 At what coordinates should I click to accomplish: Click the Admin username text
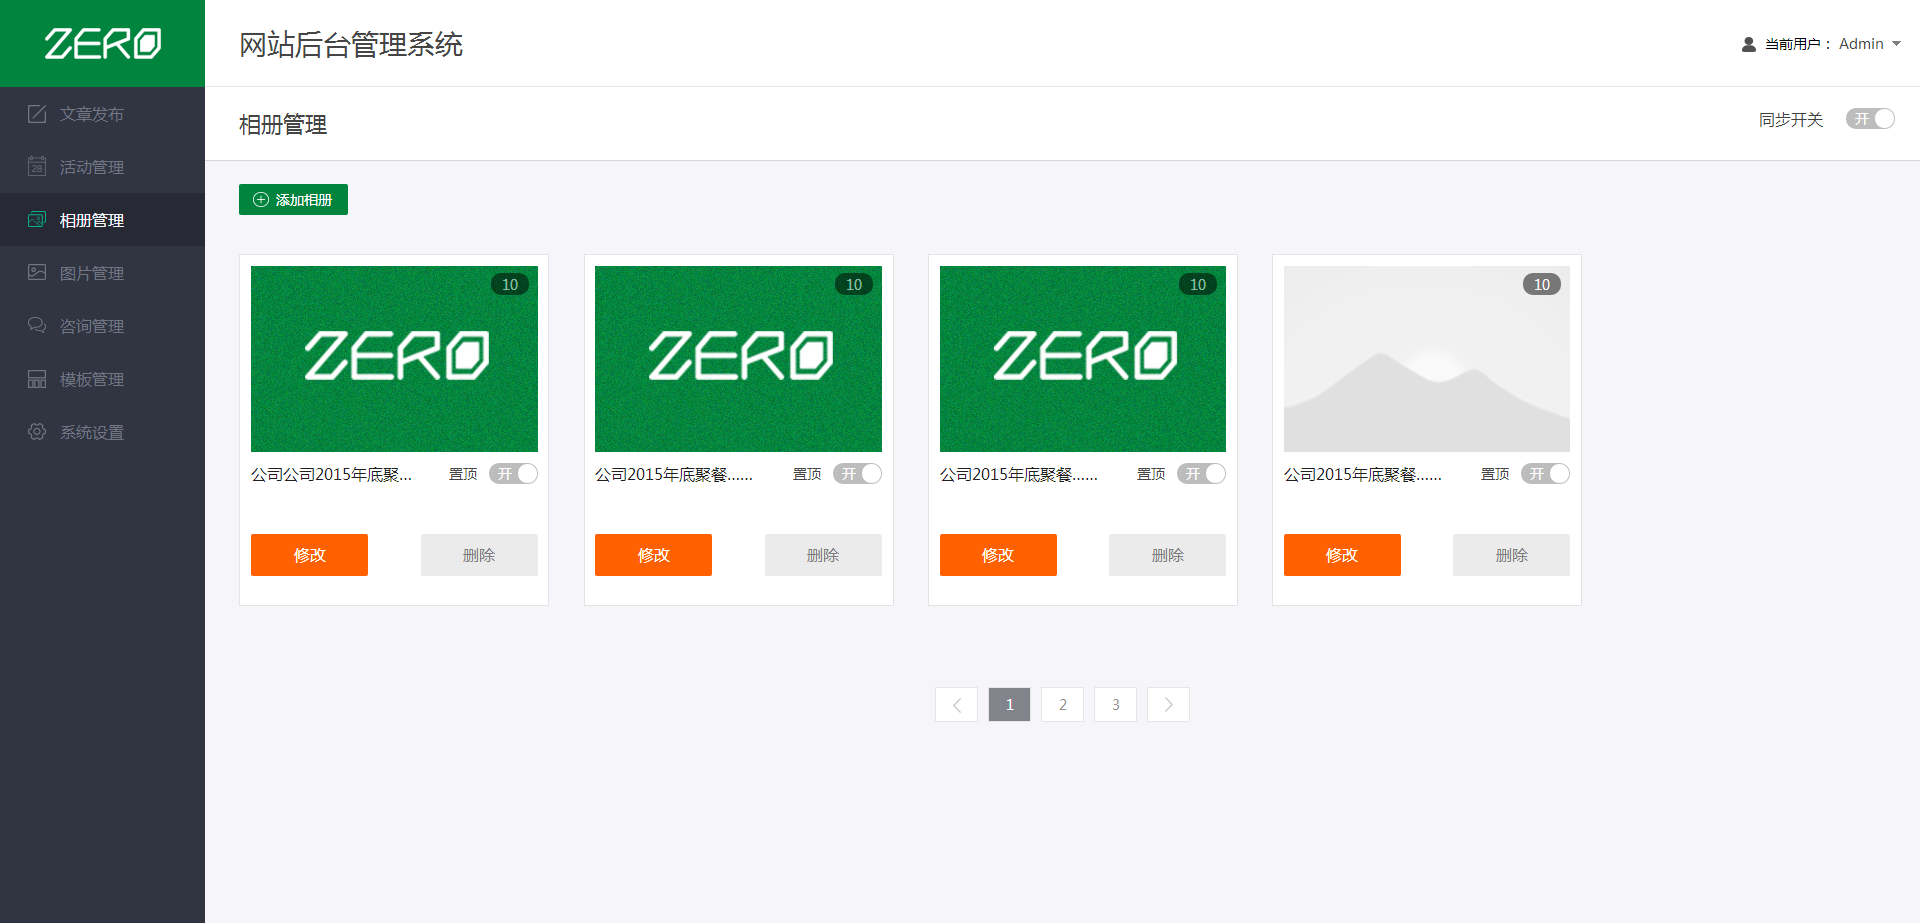coord(1861,44)
